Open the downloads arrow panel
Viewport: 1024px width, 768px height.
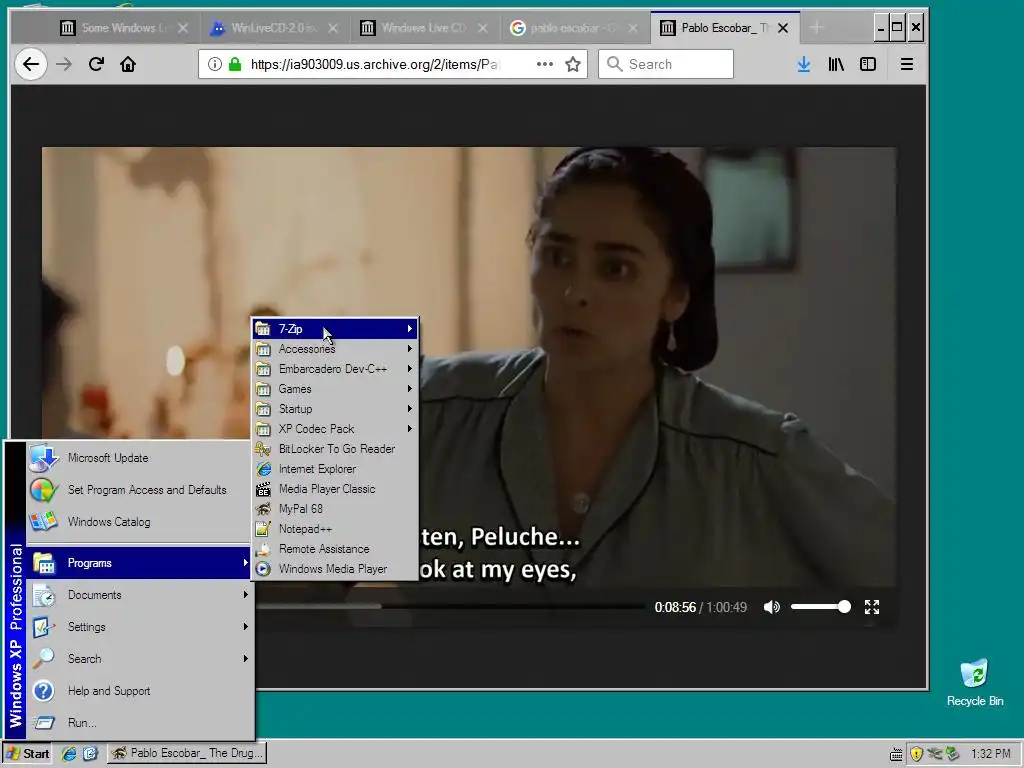coord(804,64)
